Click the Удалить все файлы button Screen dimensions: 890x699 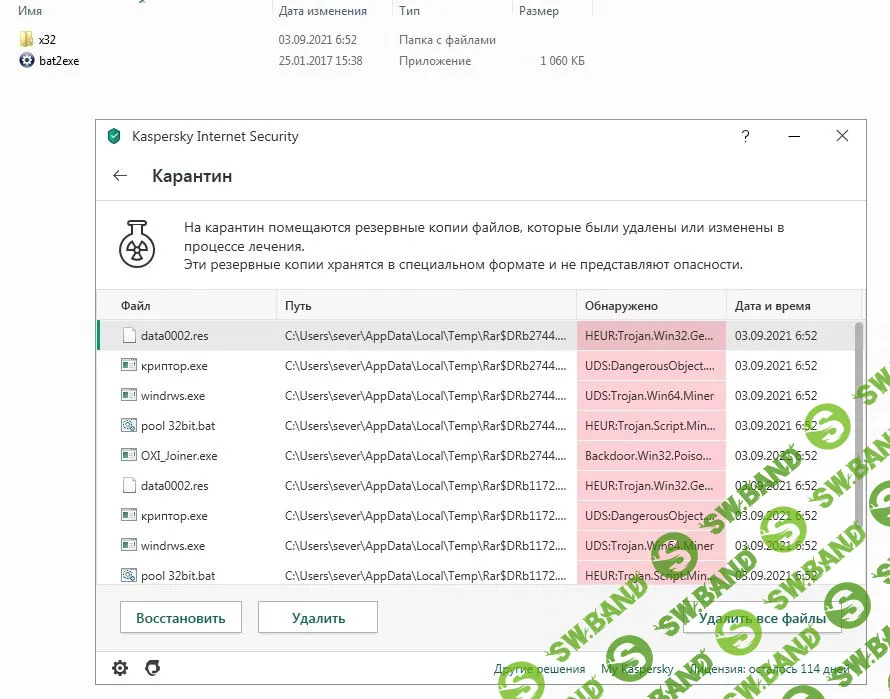coord(762,618)
